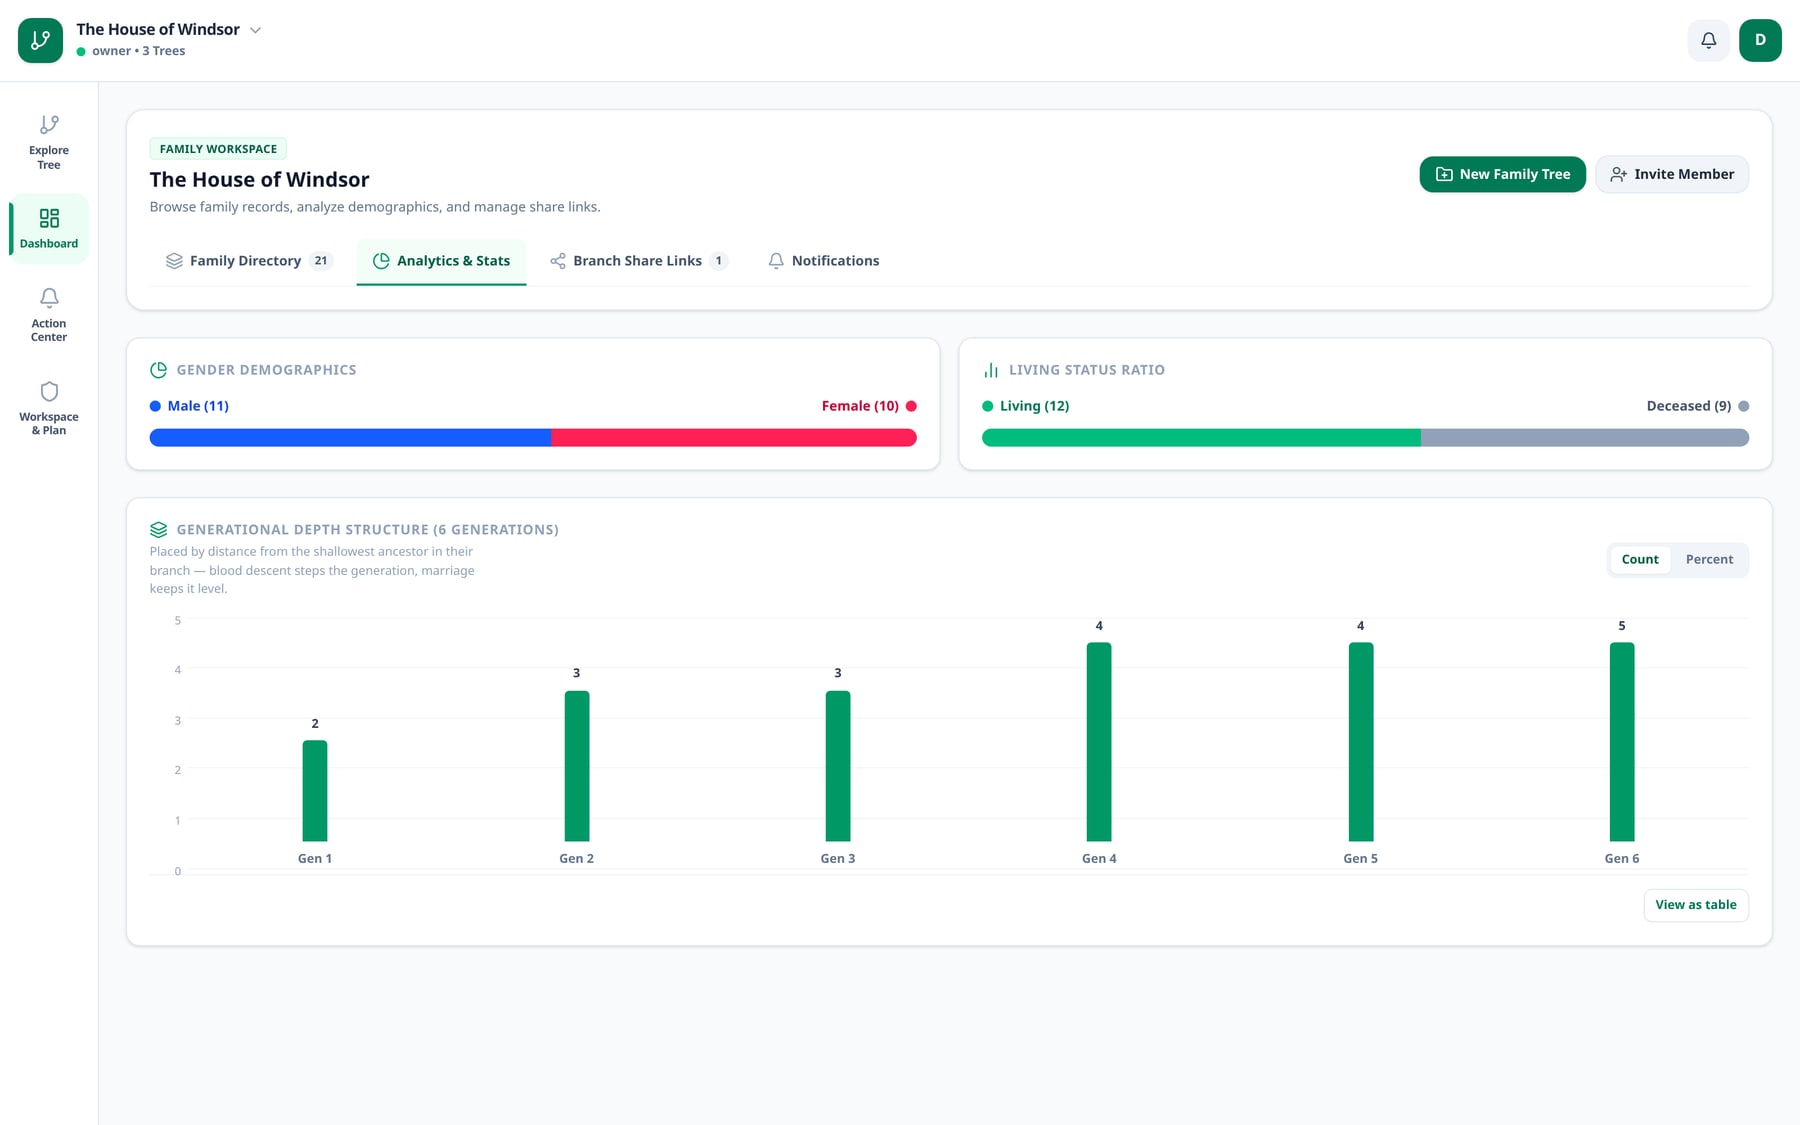
Task: Click the gray Deceased bar segment
Action: (1585, 437)
